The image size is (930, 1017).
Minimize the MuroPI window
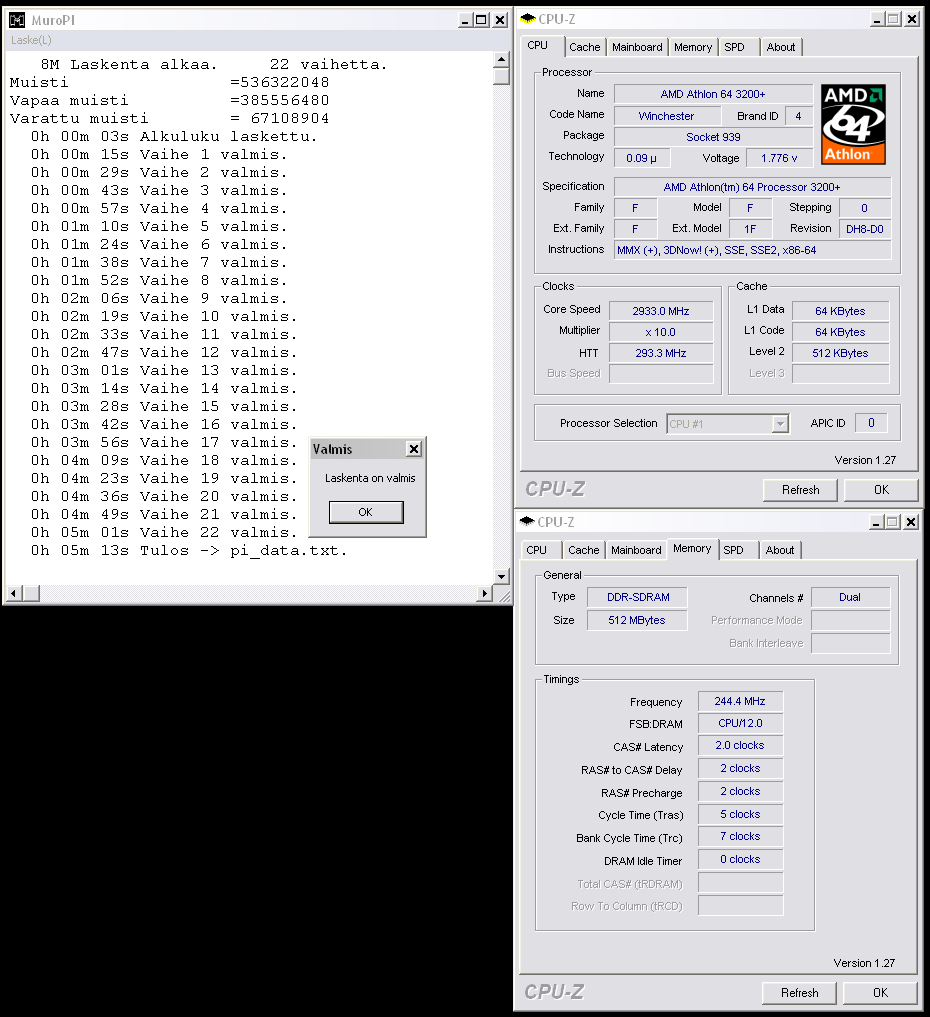(x=465, y=20)
